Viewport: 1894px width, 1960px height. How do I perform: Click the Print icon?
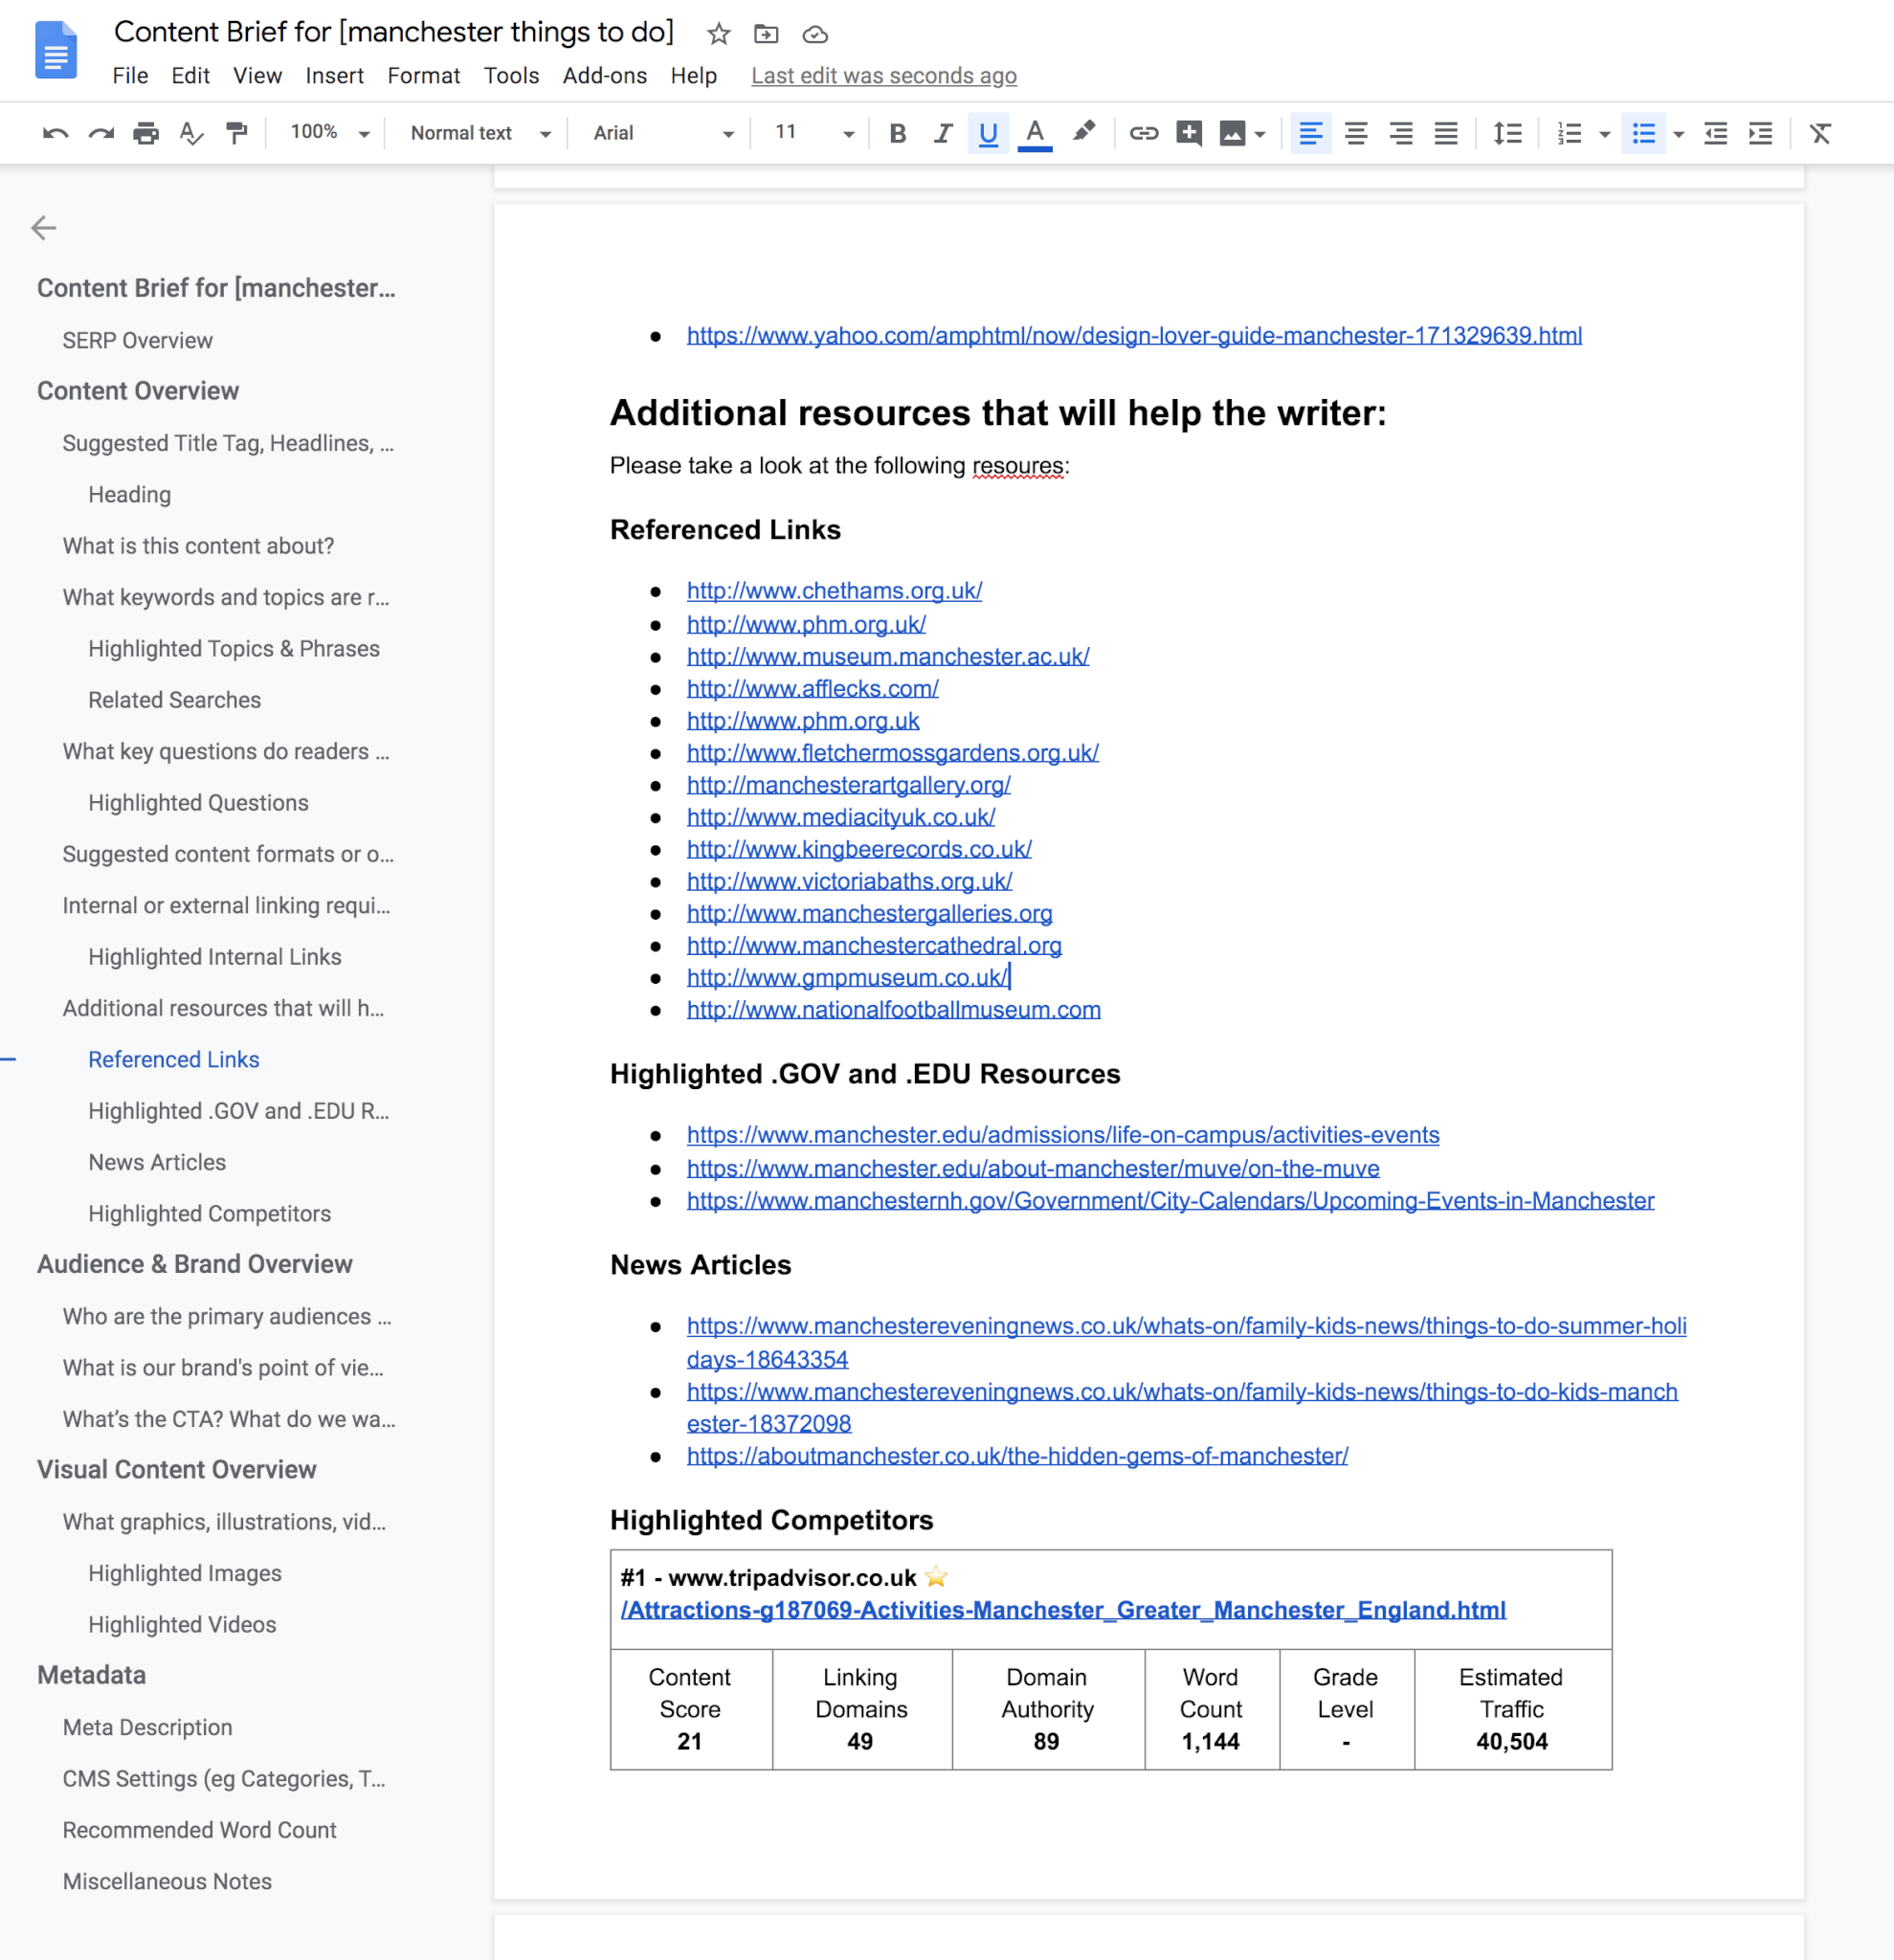click(x=146, y=133)
